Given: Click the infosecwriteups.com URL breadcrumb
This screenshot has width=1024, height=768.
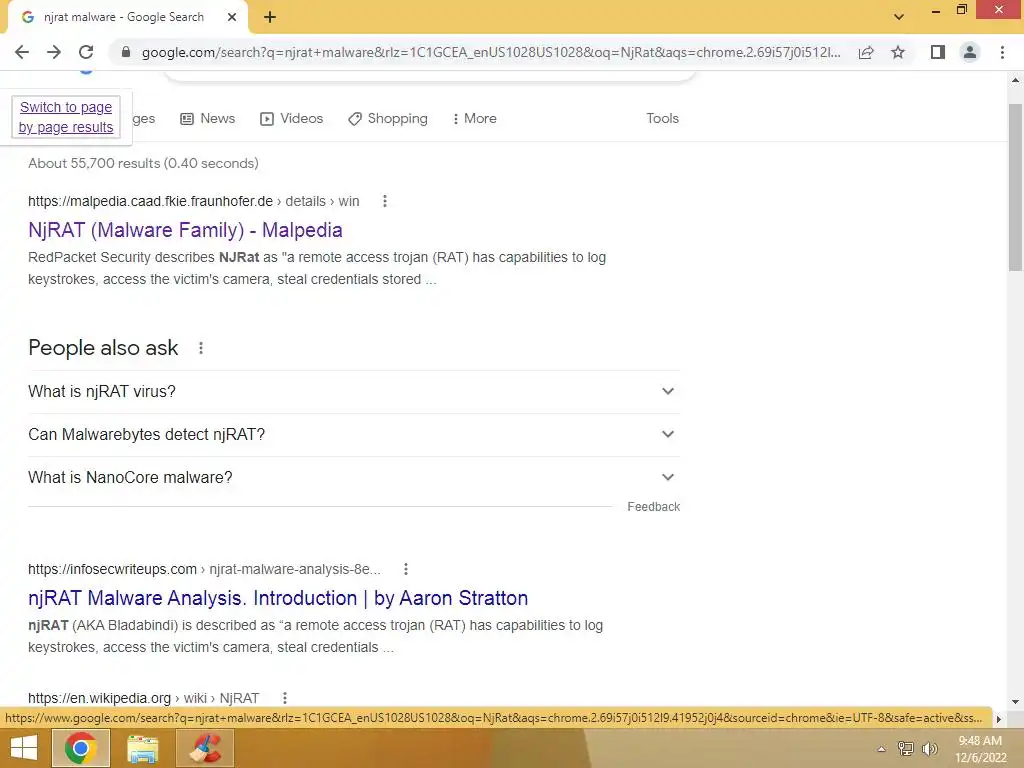Looking at the screenshot, I should [204, 569].
